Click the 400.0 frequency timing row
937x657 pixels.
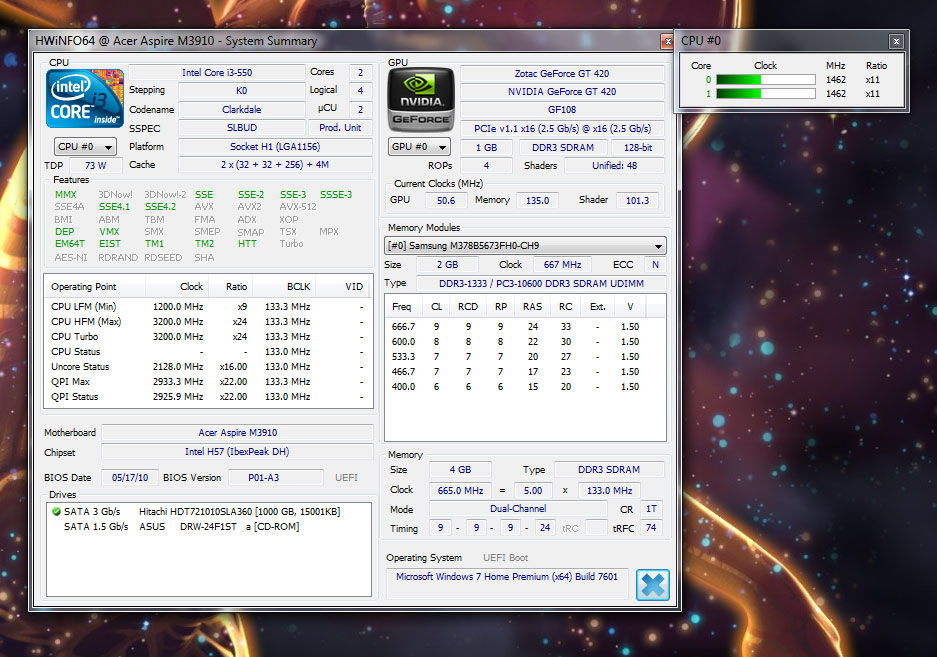click(x=525, y=387)
